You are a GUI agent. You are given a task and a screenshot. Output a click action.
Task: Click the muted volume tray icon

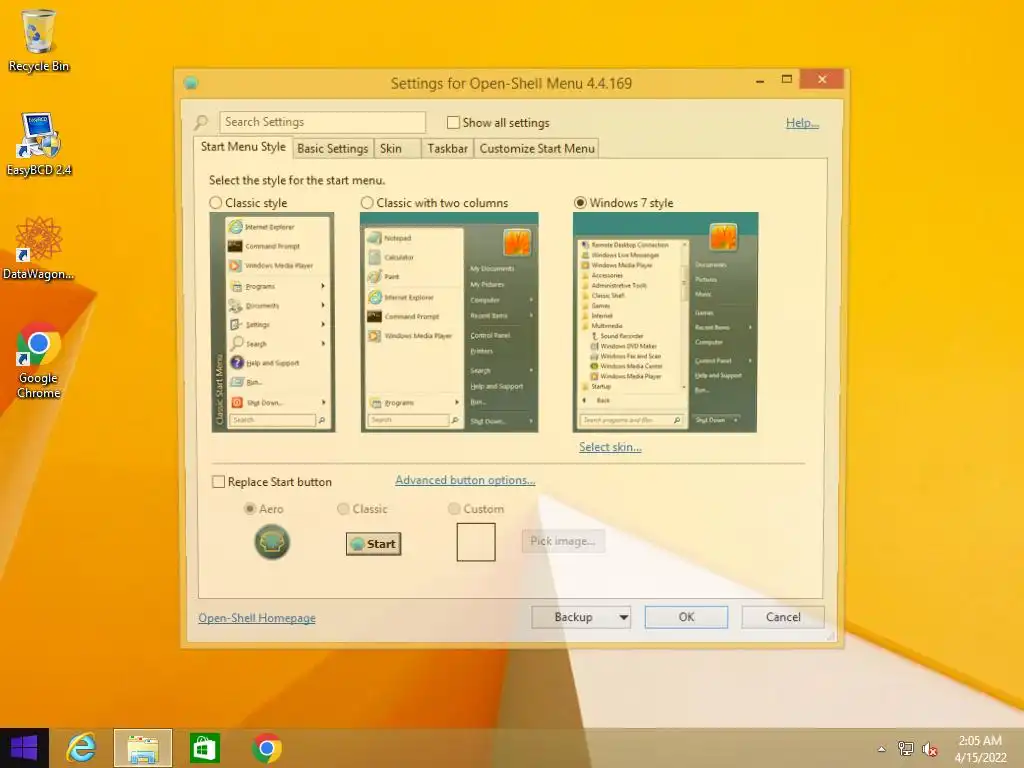tap(929, 748)
